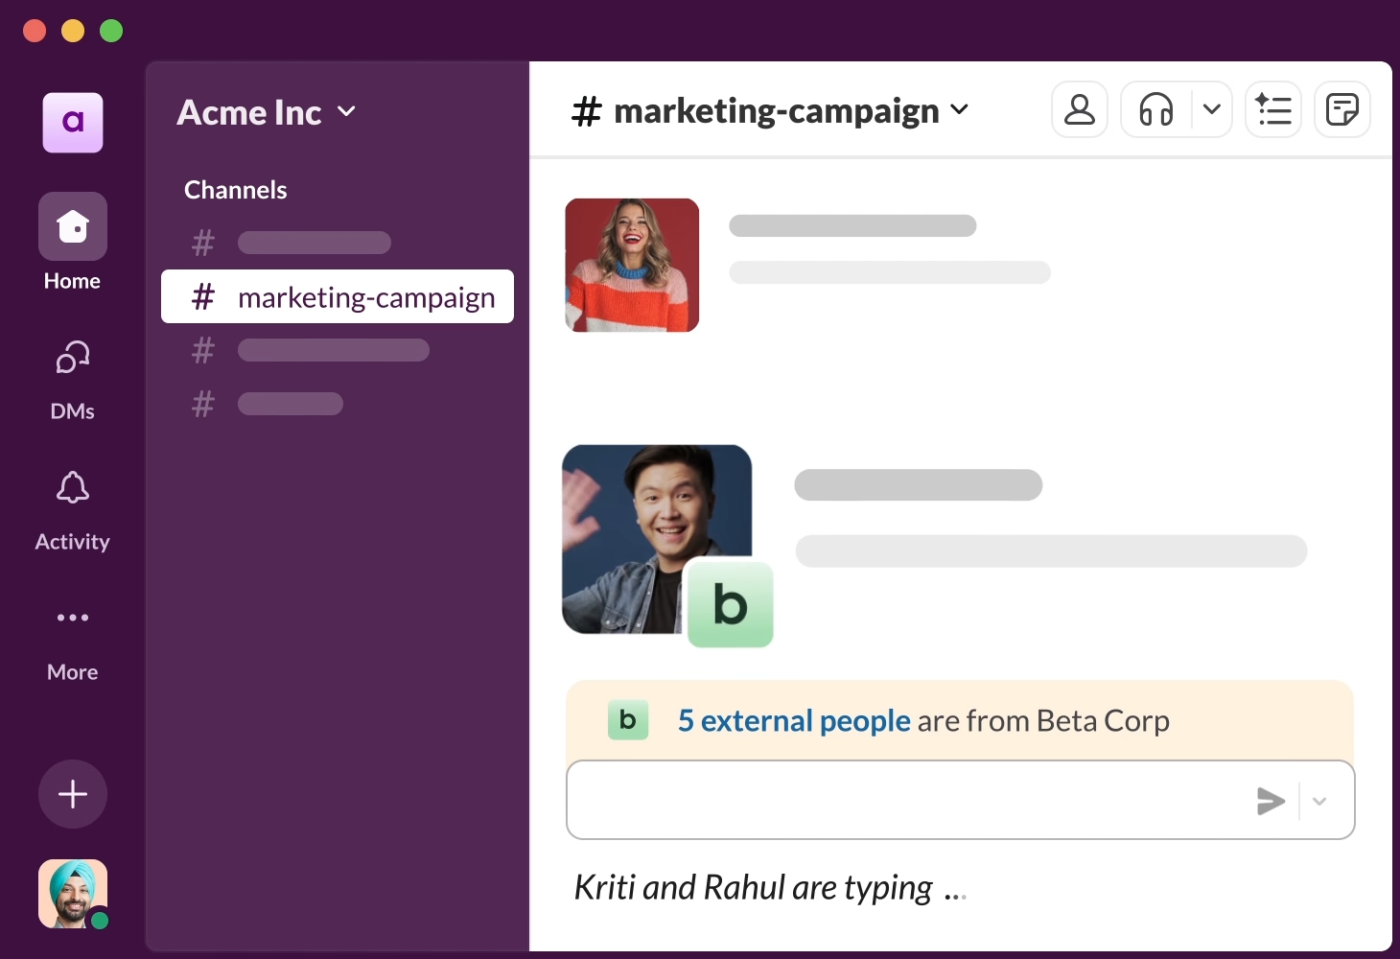This screenshot has width=1400, height=959.
Task: View channel members with the person icon
Action: (x=1079, y=109)
